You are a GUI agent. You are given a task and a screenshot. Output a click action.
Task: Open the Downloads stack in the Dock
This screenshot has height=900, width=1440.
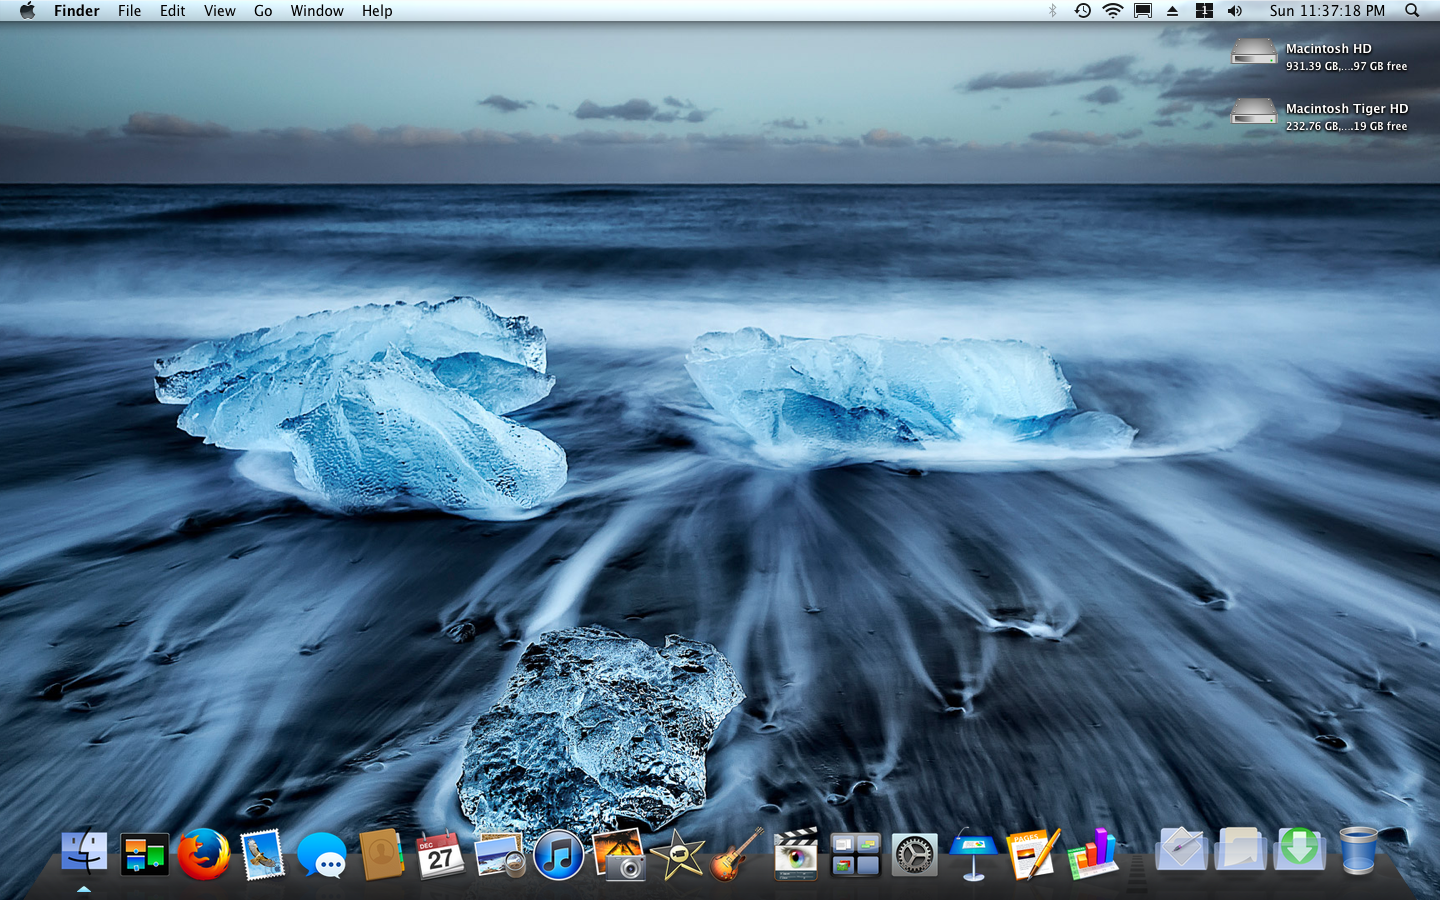tap(1298, 850)
